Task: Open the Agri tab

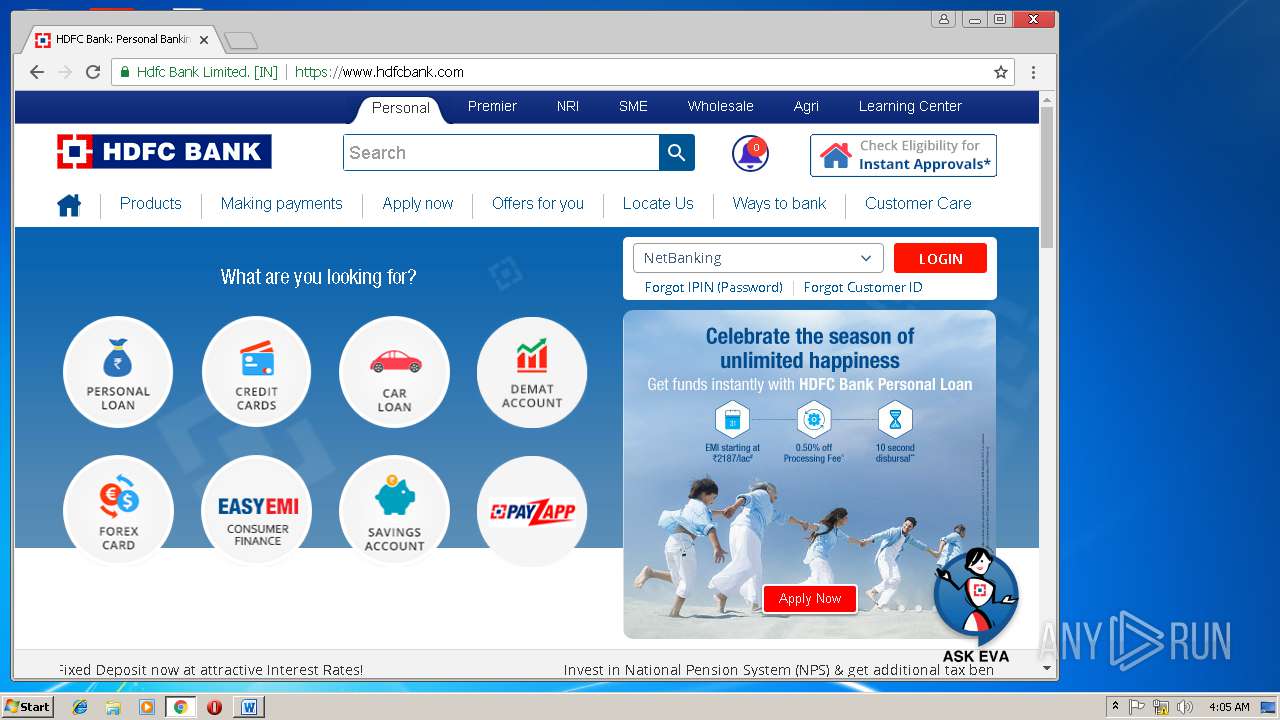Action: pos(806,106)
